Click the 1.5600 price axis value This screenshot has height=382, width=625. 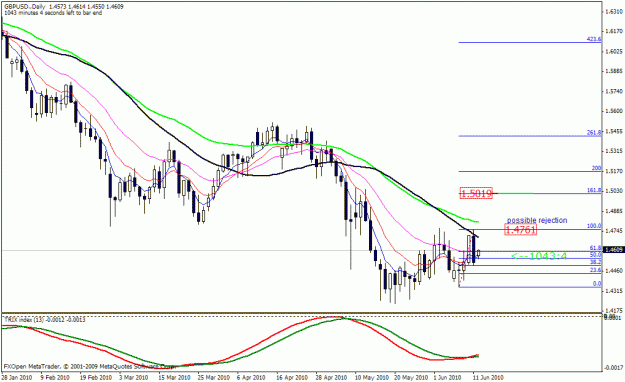point(614,111)
